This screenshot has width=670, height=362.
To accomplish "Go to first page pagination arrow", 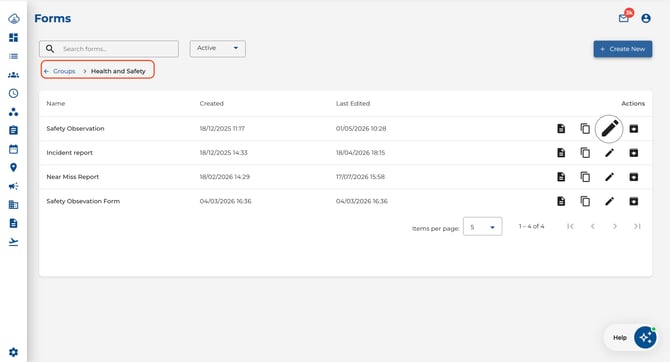I will tap(570, 227).
